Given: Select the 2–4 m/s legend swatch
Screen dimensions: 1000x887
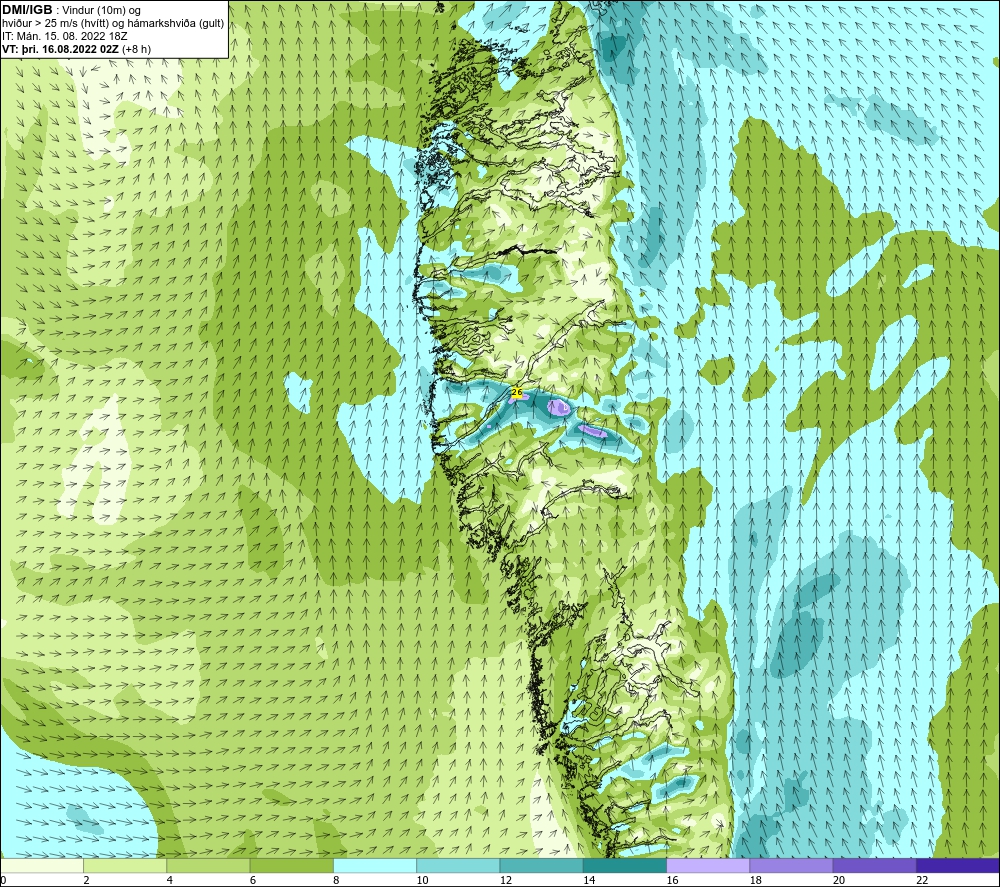Looking at the screenshot, I should (x=125, y=865).
